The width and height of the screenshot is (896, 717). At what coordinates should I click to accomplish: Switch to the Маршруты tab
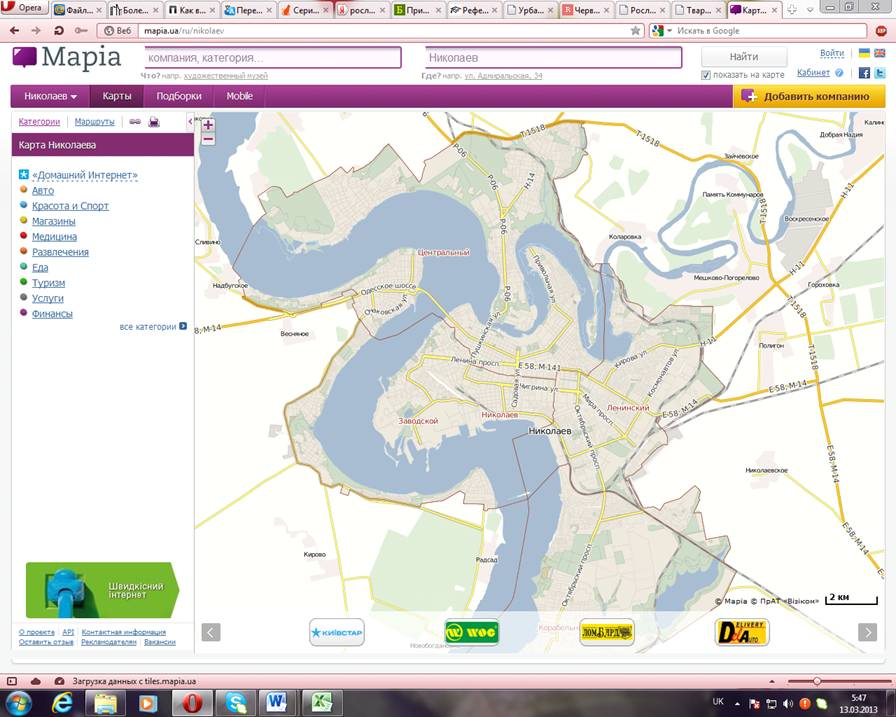(94, 122)
